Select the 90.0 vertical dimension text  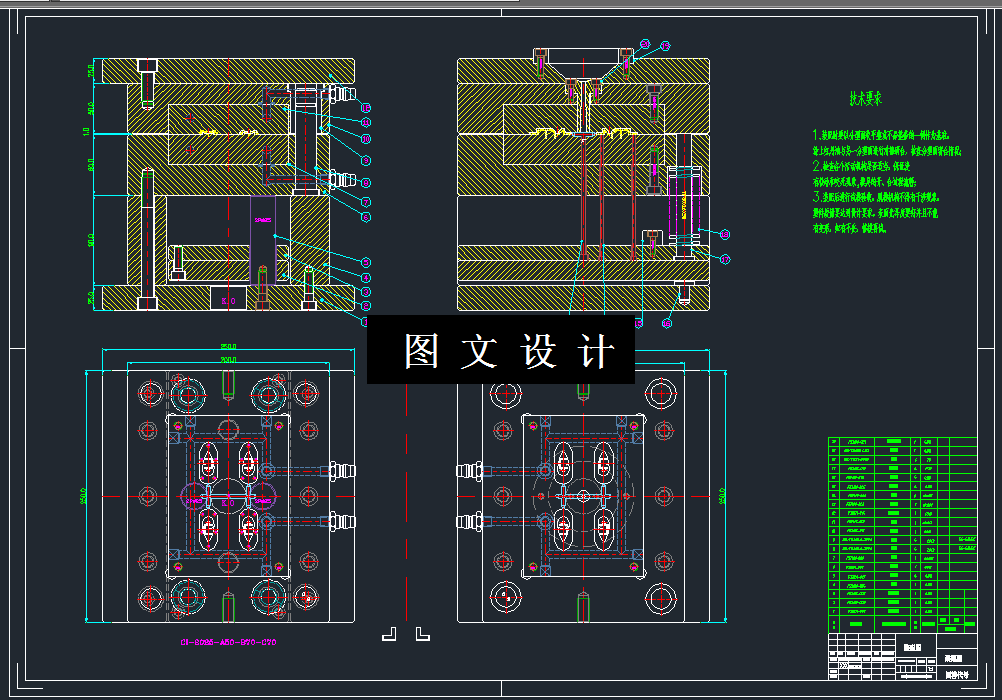coord(91,240)
